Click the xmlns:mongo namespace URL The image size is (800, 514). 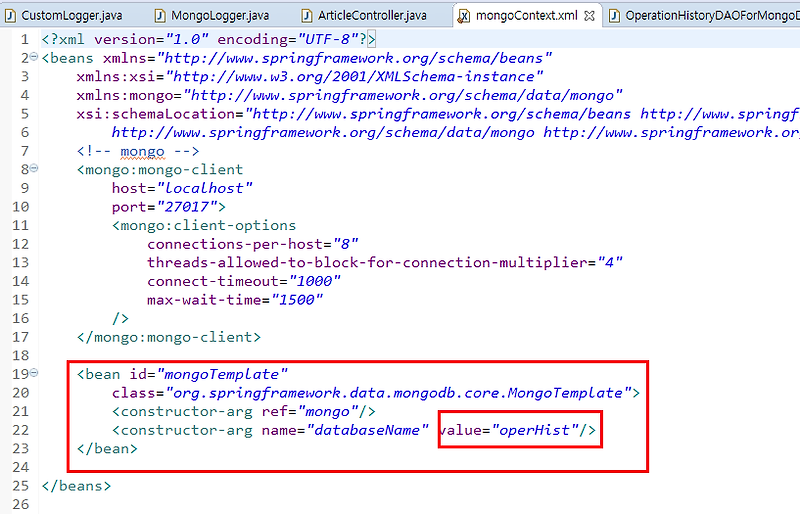point(403,95)
